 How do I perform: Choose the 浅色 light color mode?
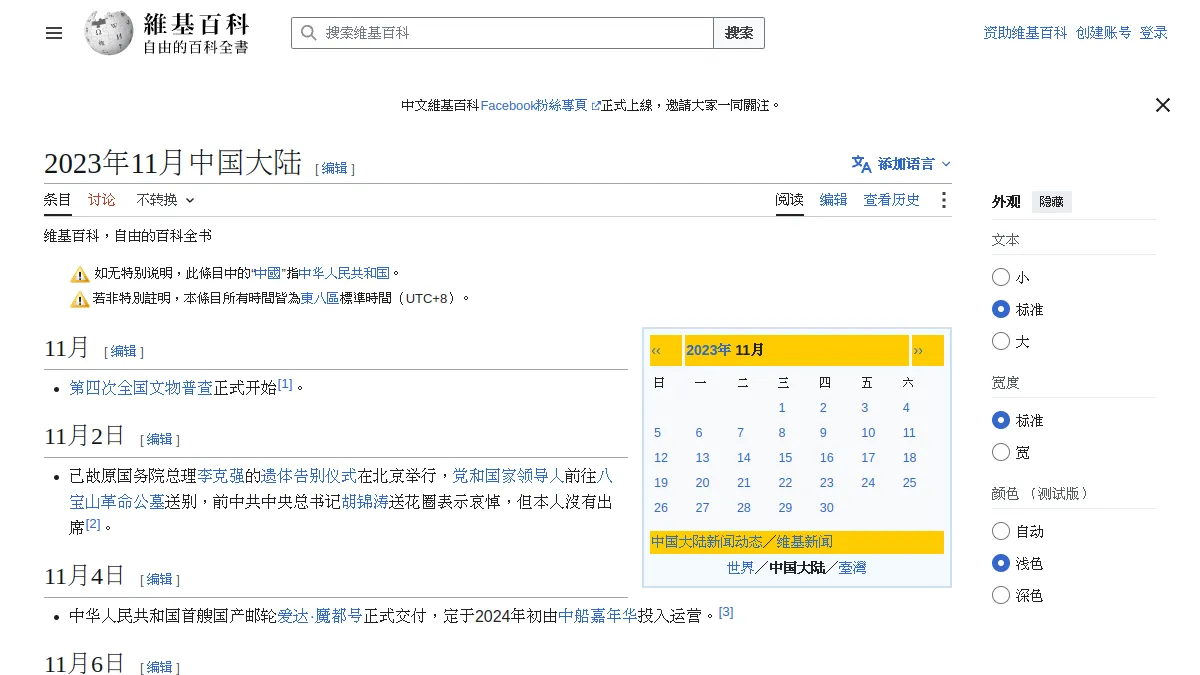(1001, 563)
